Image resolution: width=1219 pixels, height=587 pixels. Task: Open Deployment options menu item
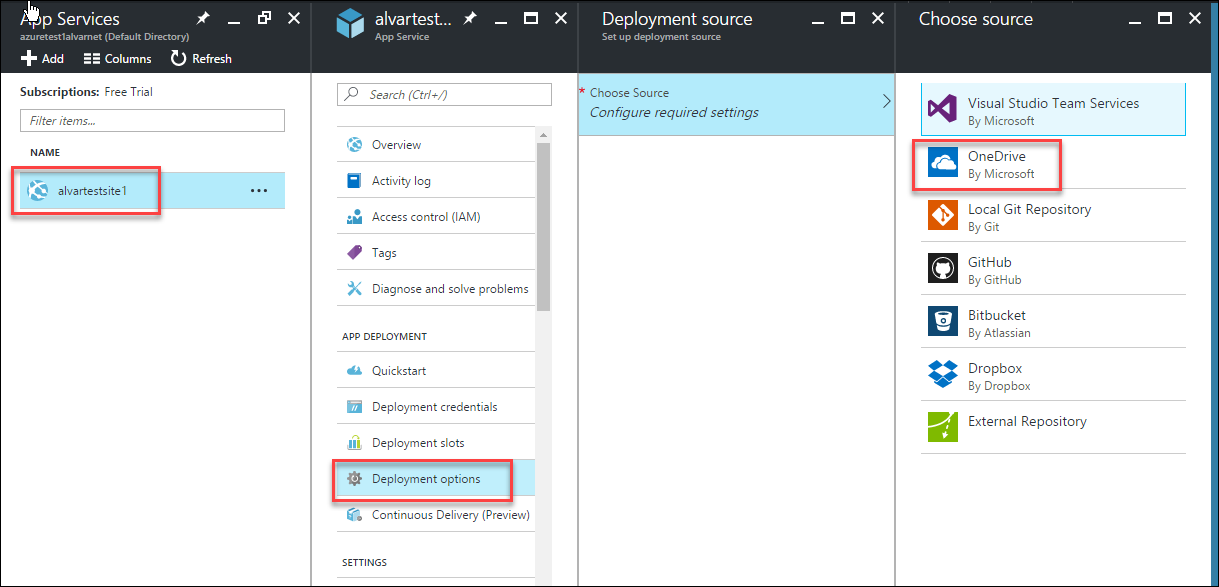click(x=436, y=479)
